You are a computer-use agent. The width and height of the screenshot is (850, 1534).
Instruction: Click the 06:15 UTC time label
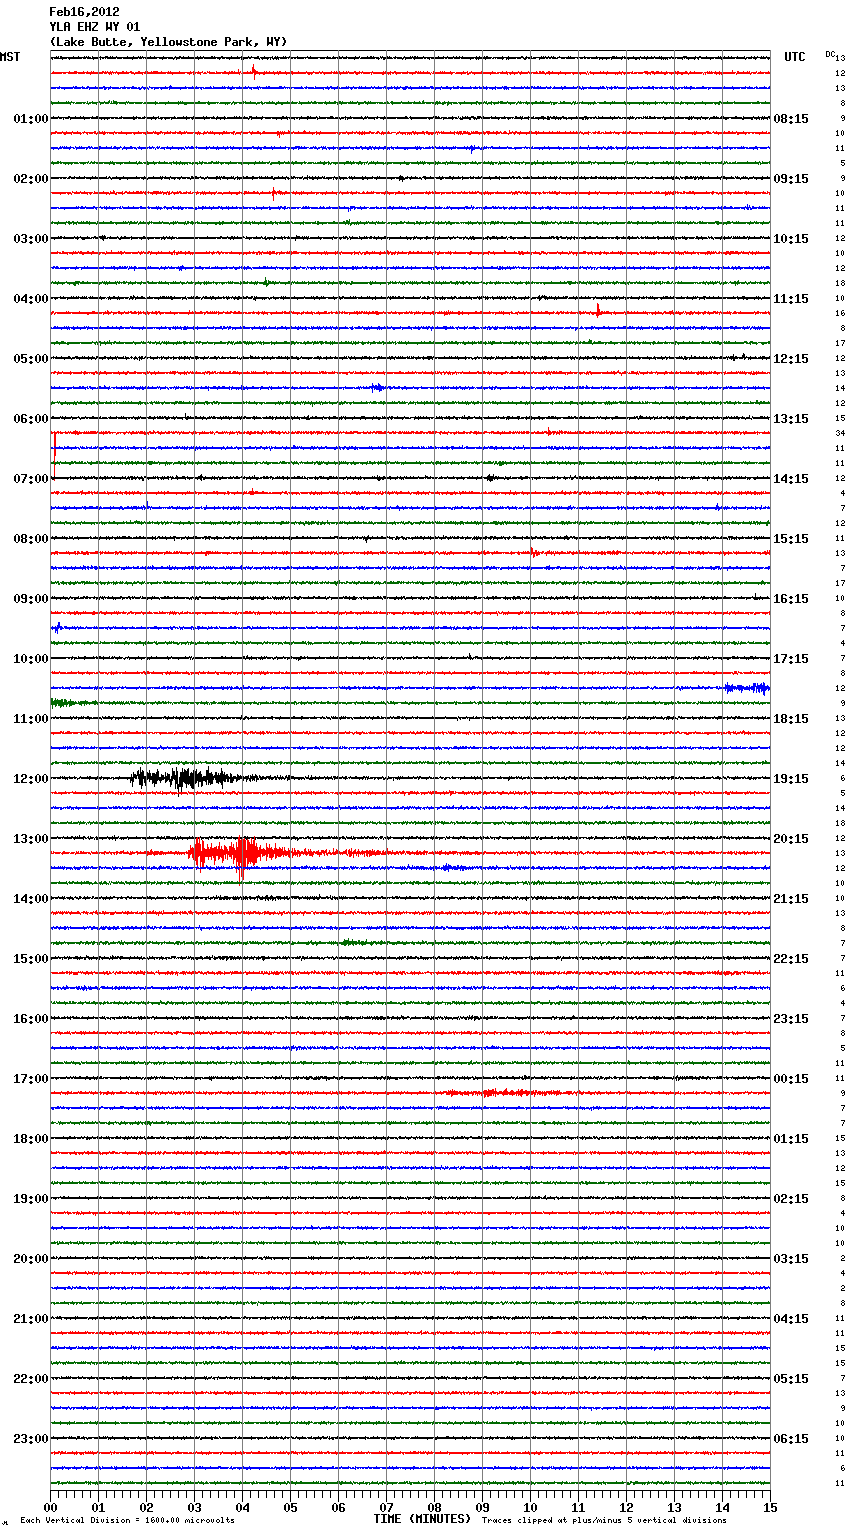[x=791, y=1439]
